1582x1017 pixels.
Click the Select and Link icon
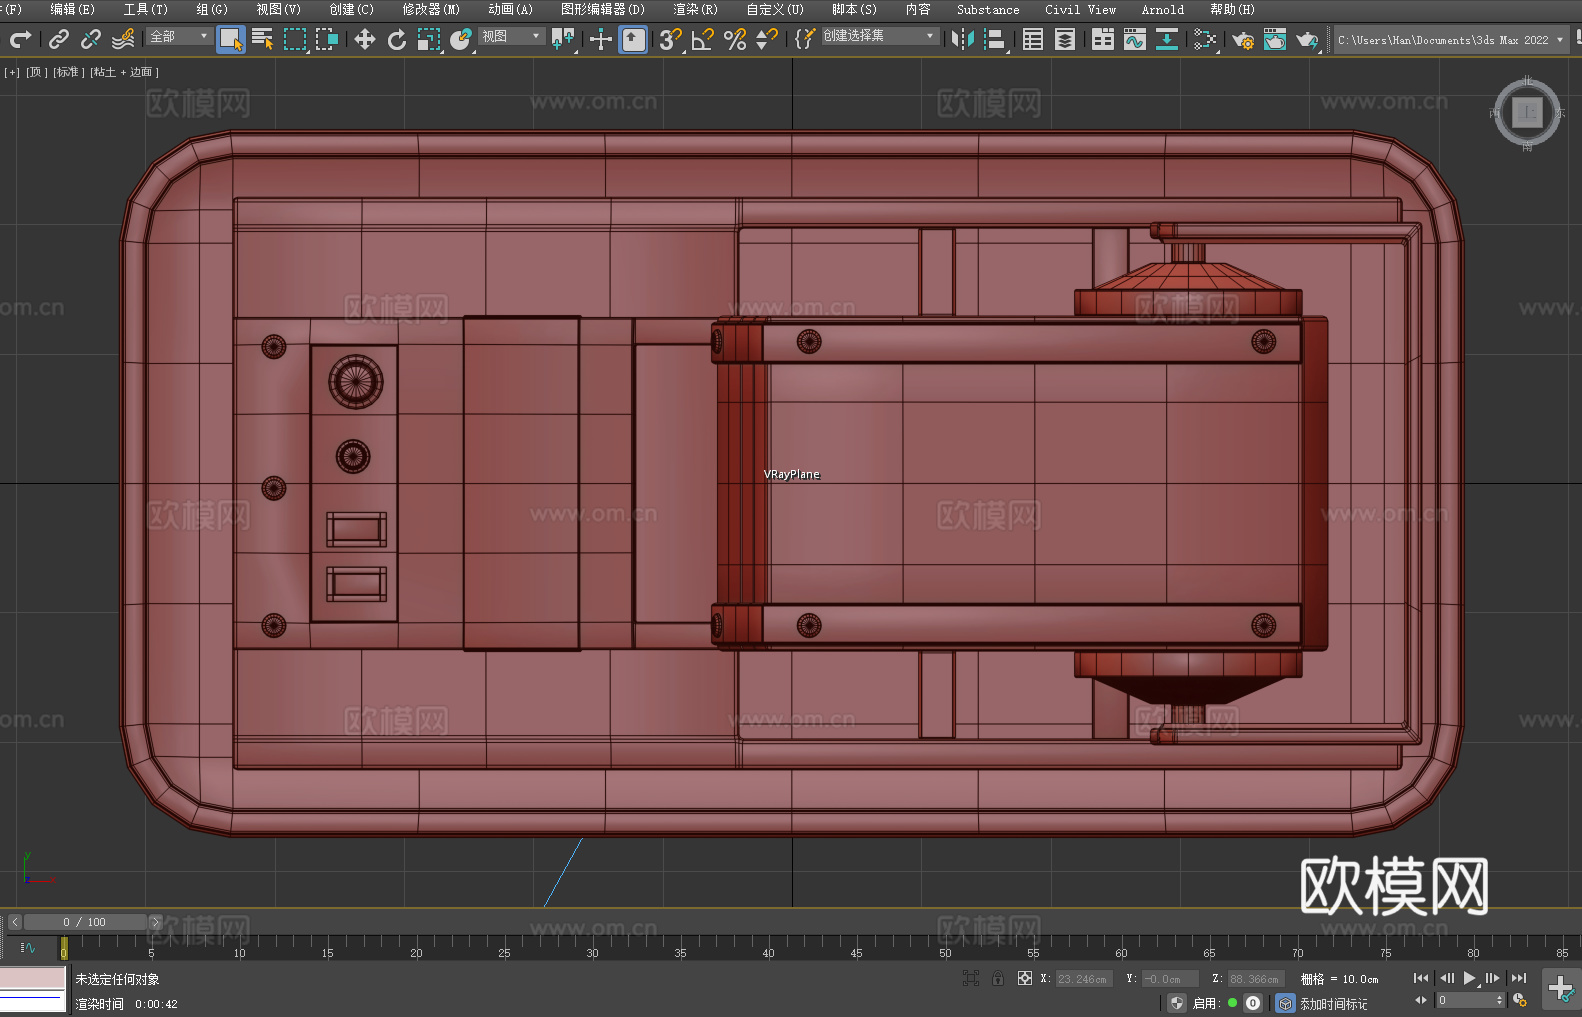(x=59, y=39)
